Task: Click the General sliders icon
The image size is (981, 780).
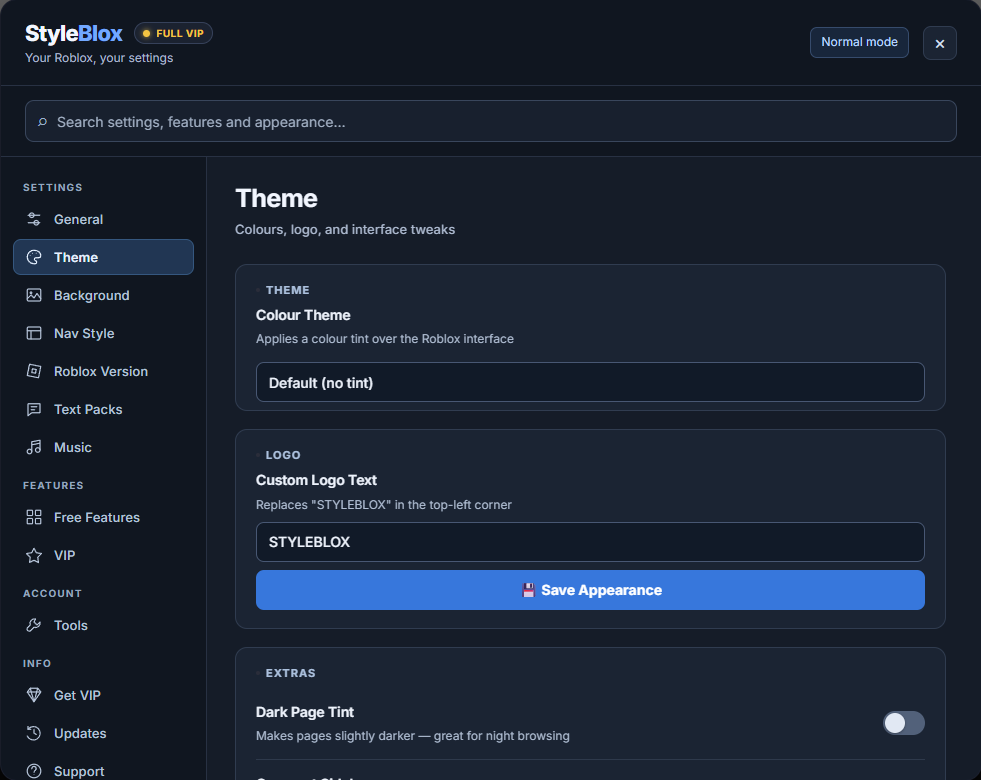Action: (x=34, y=219)
